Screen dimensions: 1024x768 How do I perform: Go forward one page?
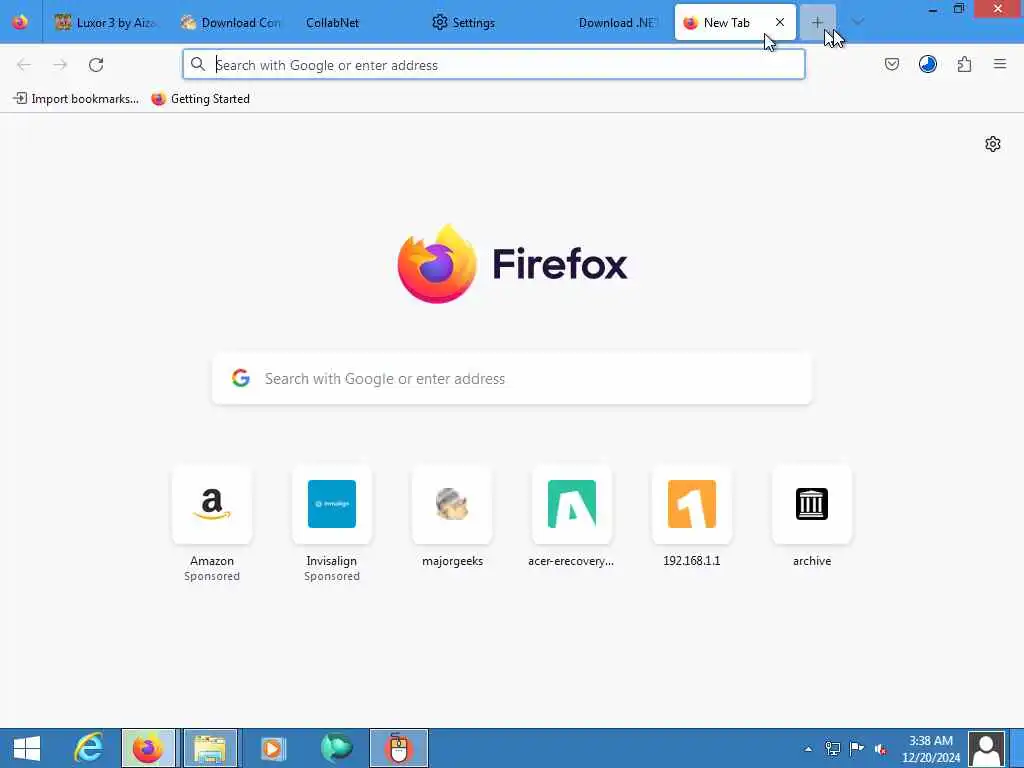[60, 65]
